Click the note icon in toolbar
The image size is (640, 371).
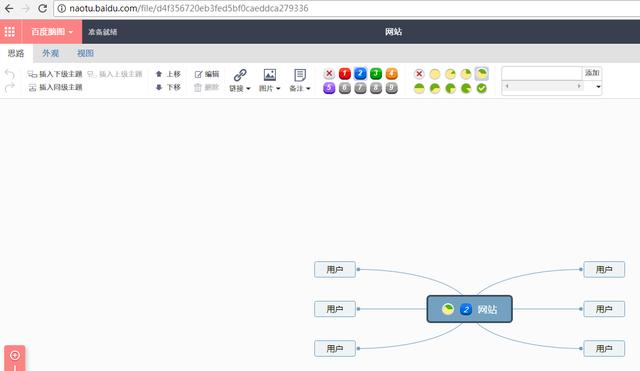[x=300, y=75]
